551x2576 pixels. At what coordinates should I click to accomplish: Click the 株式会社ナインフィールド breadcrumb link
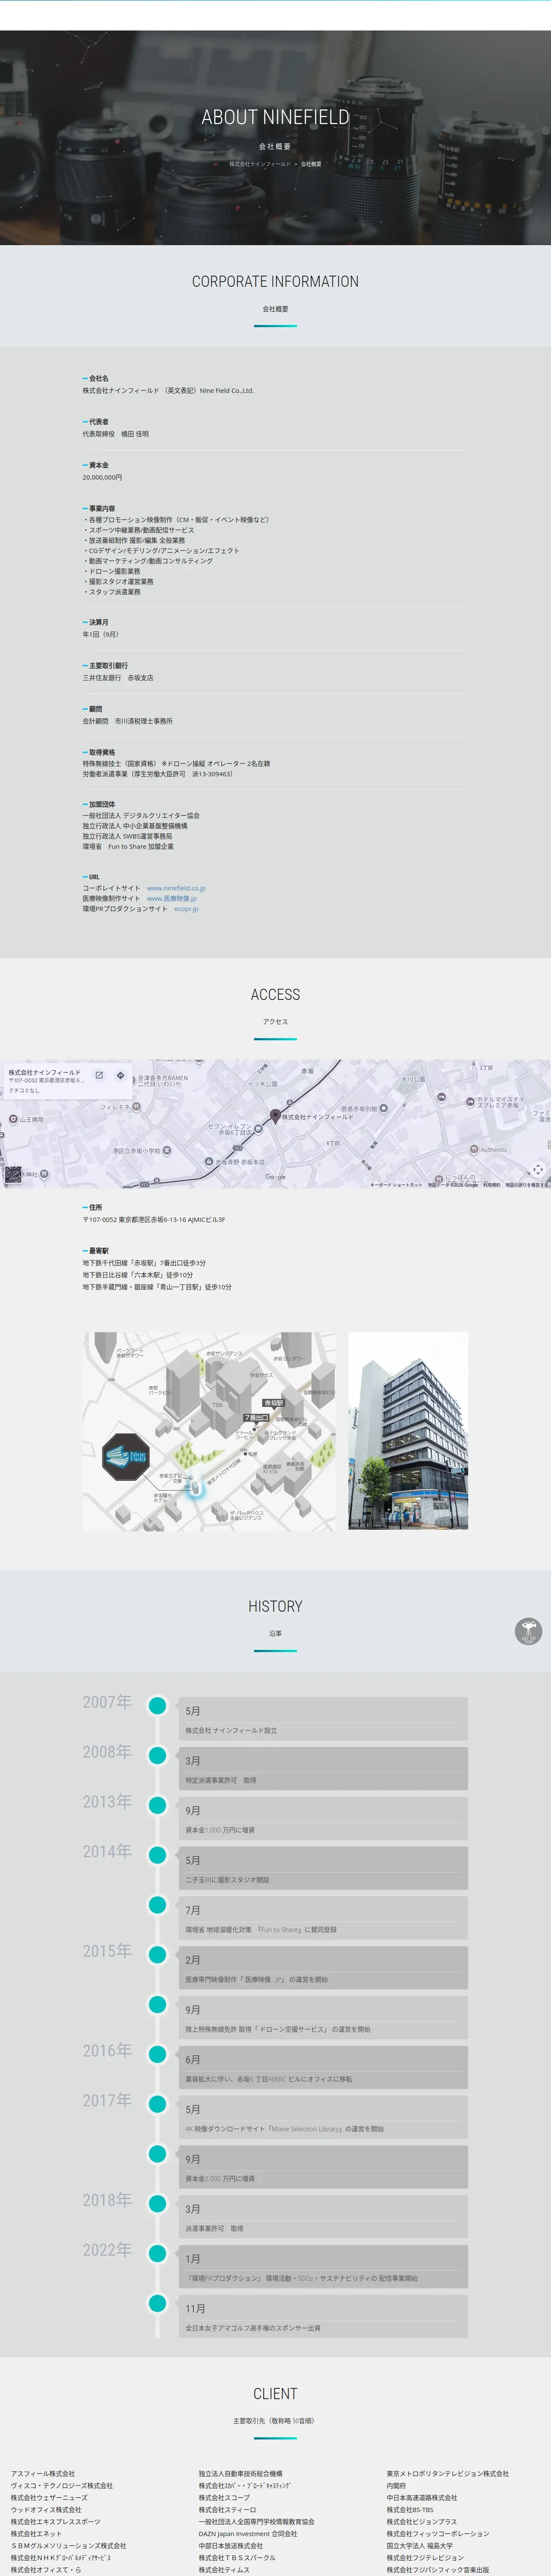coord(260,164)
